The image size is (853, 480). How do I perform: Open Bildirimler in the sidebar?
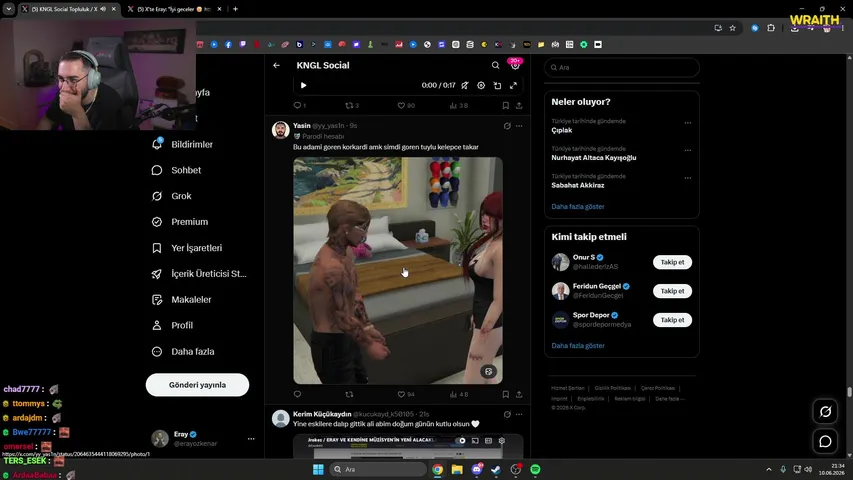click(x=182, y=144)
